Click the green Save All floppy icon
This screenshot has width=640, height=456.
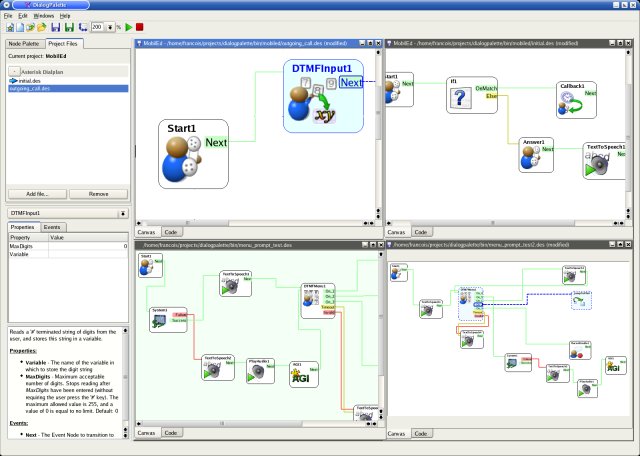point(69,27)
